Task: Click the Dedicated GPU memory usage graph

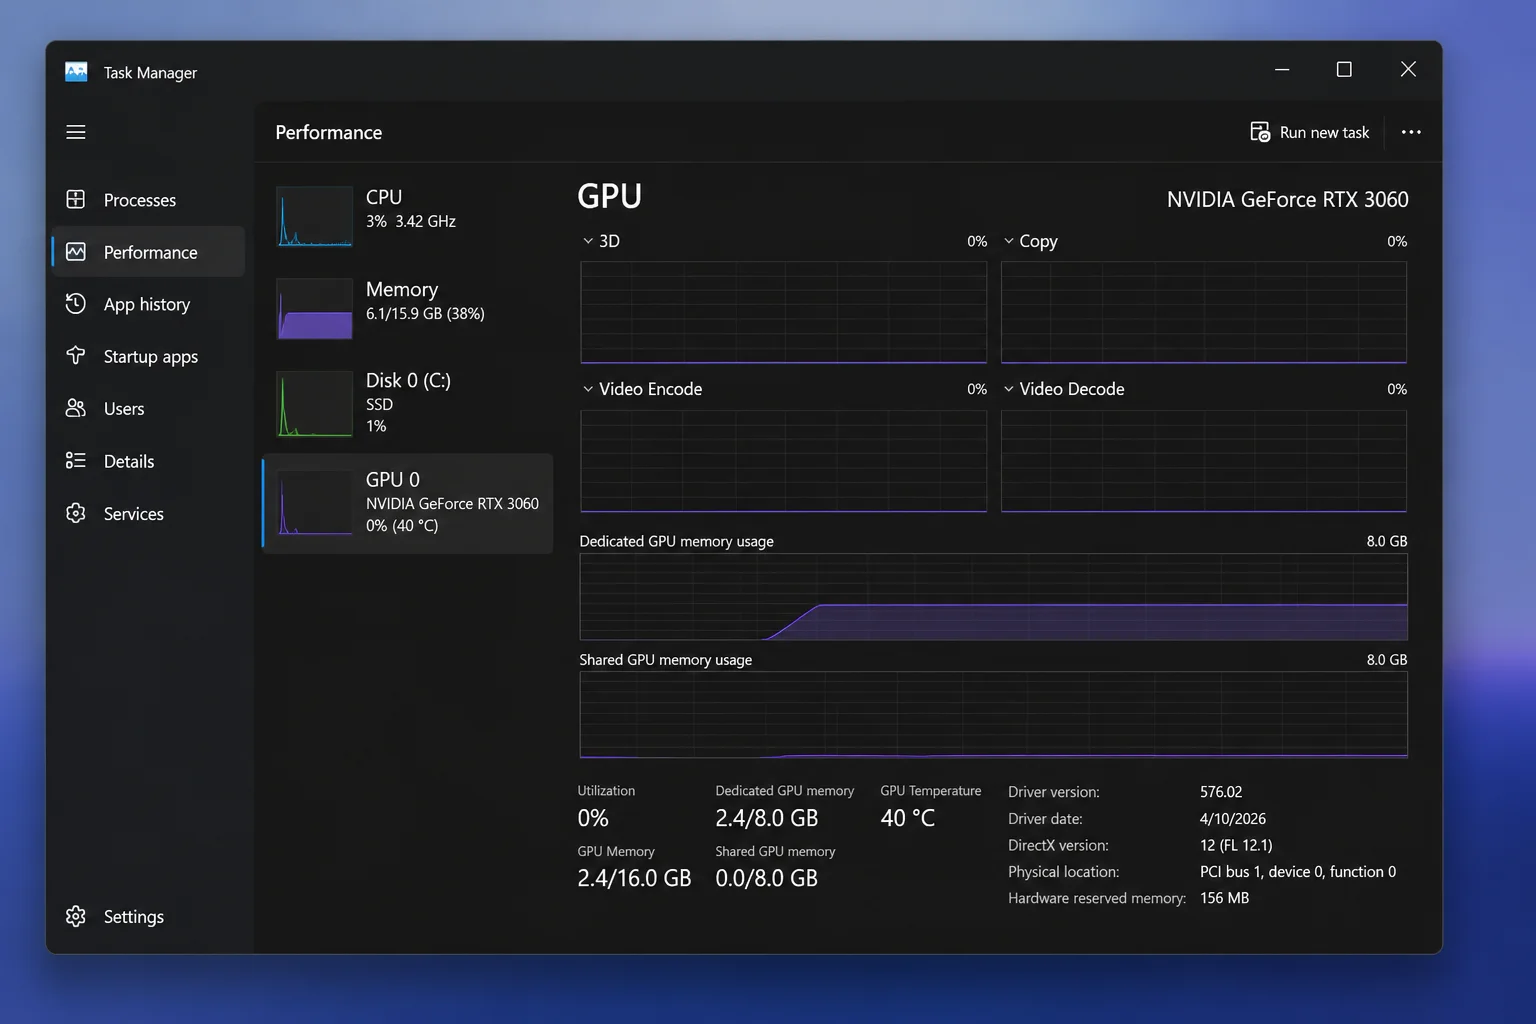Action: click(993, 597)
